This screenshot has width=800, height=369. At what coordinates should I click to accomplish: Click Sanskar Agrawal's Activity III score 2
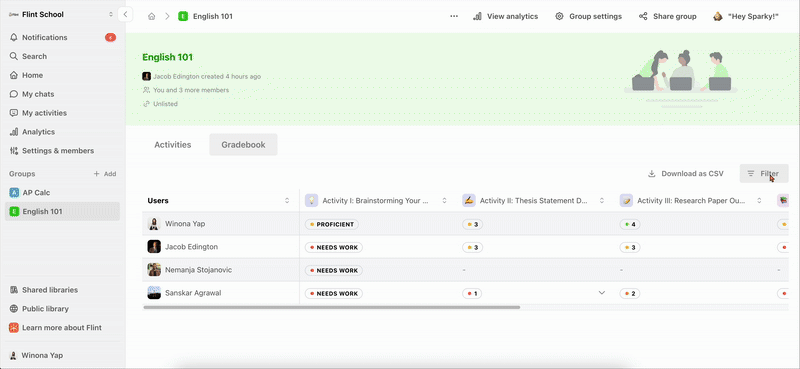pos(630,293)
